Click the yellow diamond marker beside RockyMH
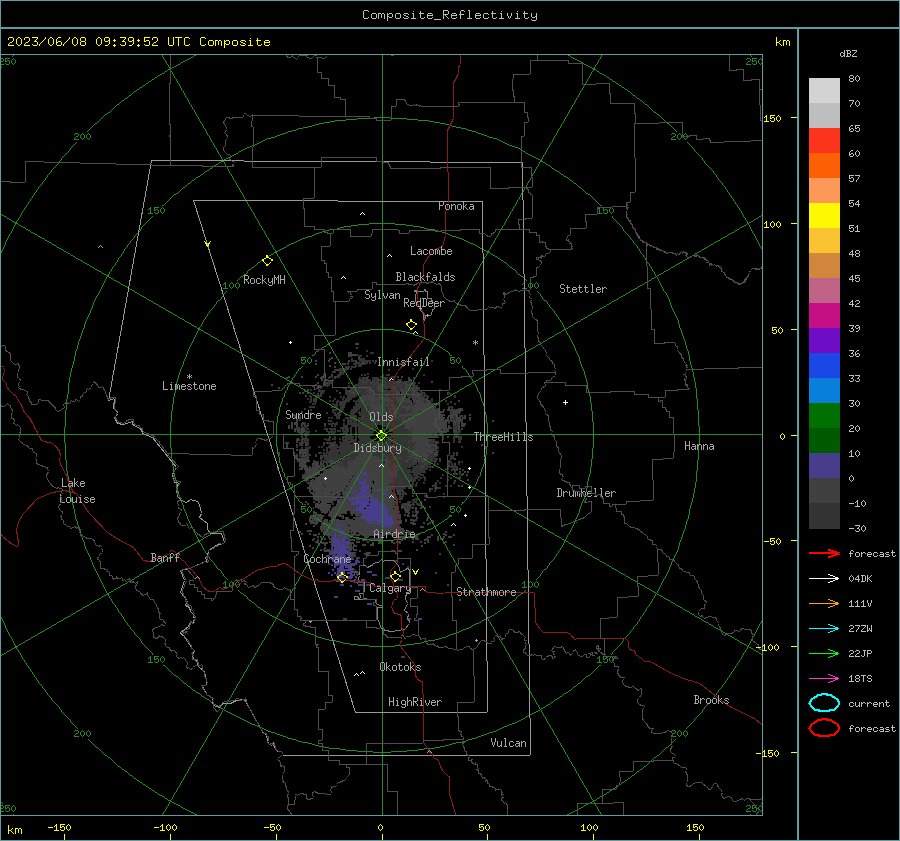This screenshot has width=900, height=841. [267, 261]
